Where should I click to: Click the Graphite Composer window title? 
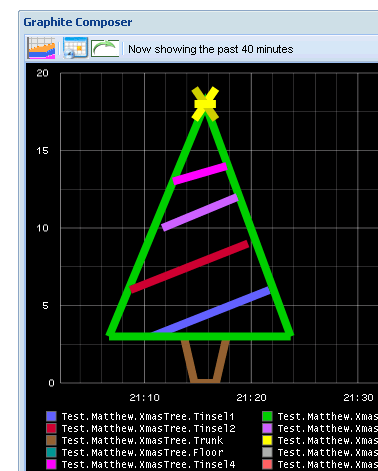78,22
